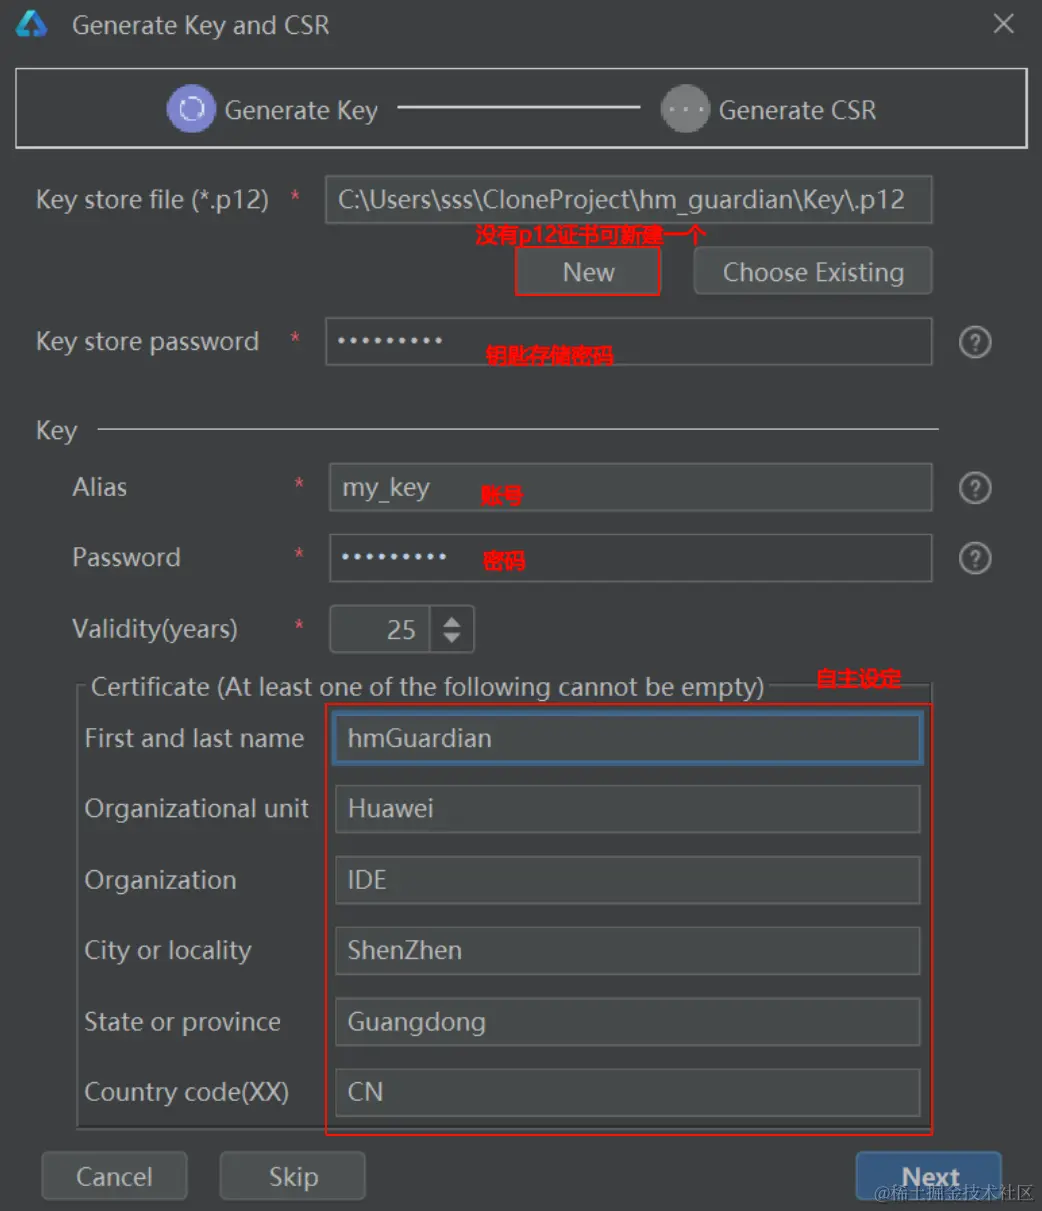Click the Choose Existing button

[812, 272]
